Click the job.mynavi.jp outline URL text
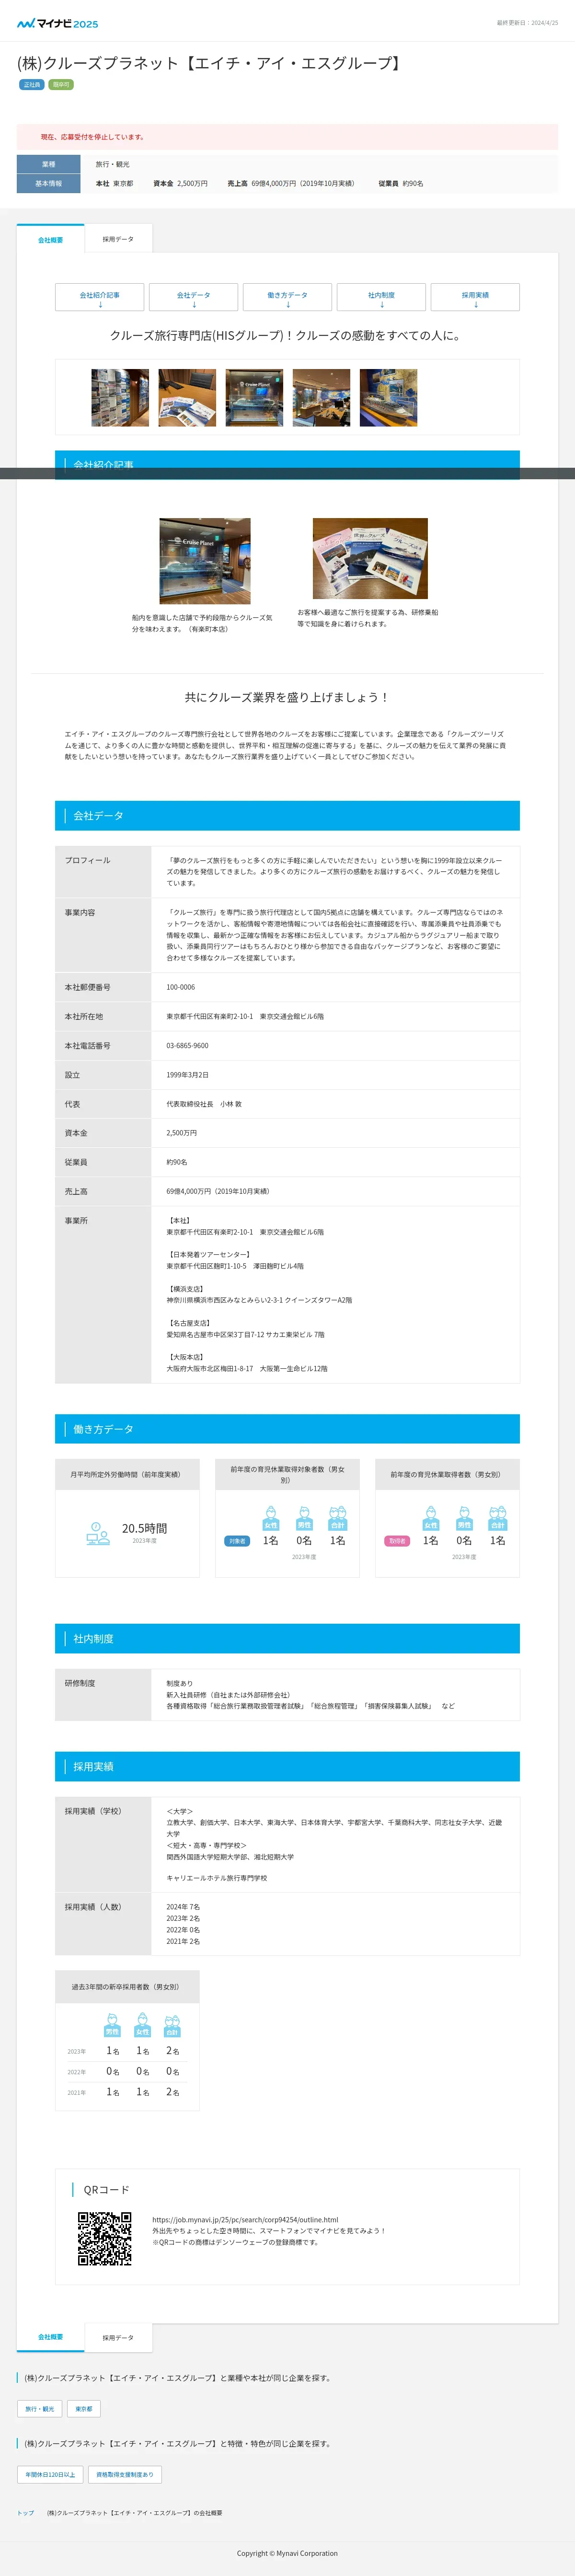 click(245, 2219)
